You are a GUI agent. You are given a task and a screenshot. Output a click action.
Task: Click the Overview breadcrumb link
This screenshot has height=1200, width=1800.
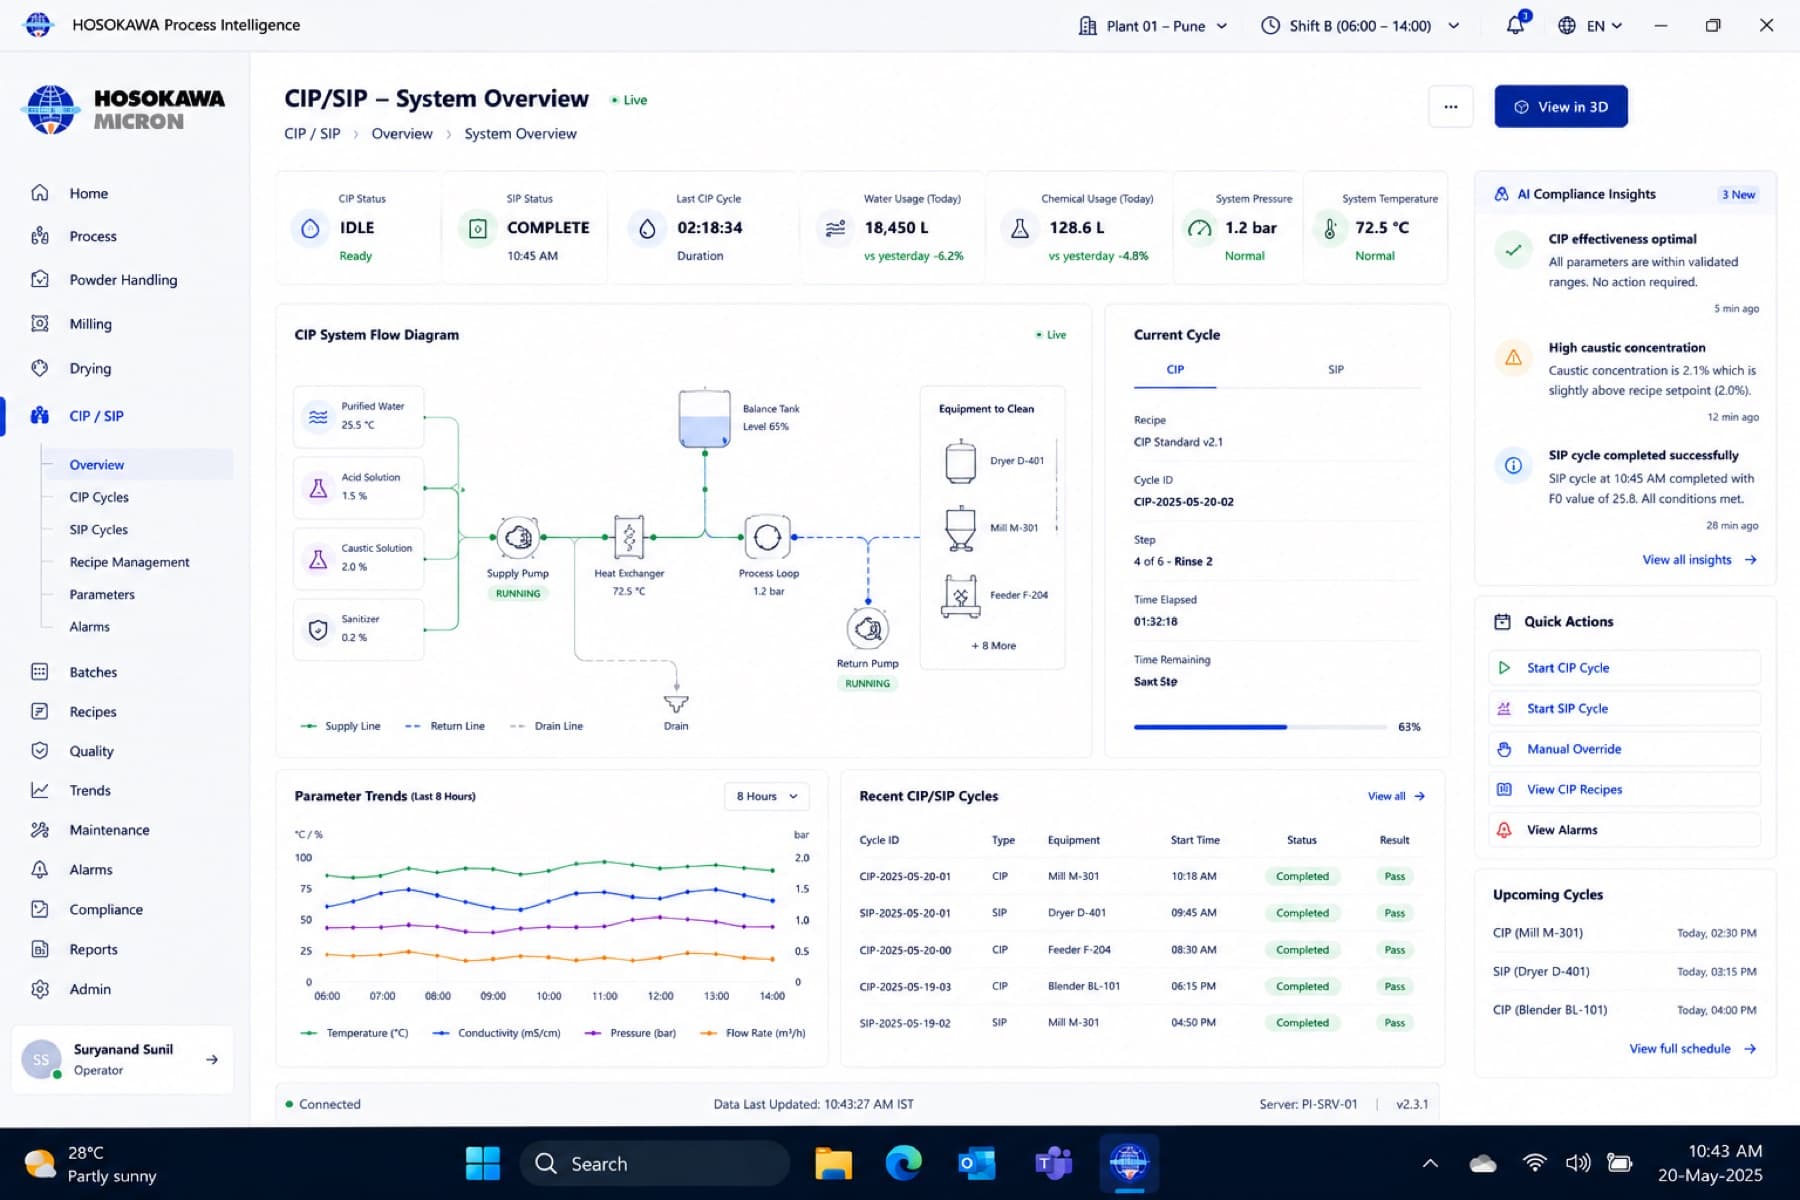402,134
